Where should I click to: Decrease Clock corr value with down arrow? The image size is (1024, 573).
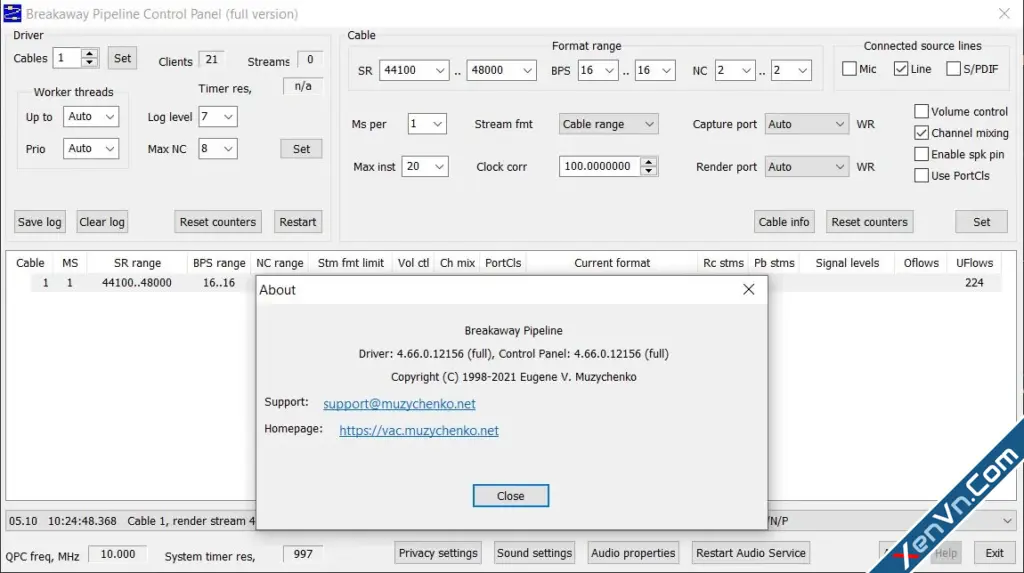coord(648,171)
